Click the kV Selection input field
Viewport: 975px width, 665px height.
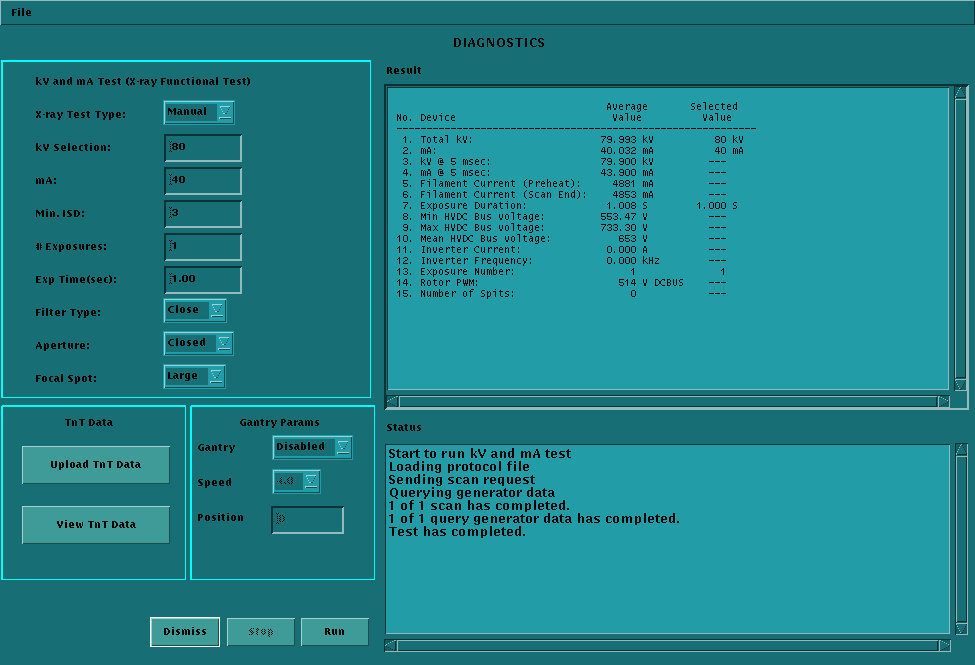(x=204, y=148)
